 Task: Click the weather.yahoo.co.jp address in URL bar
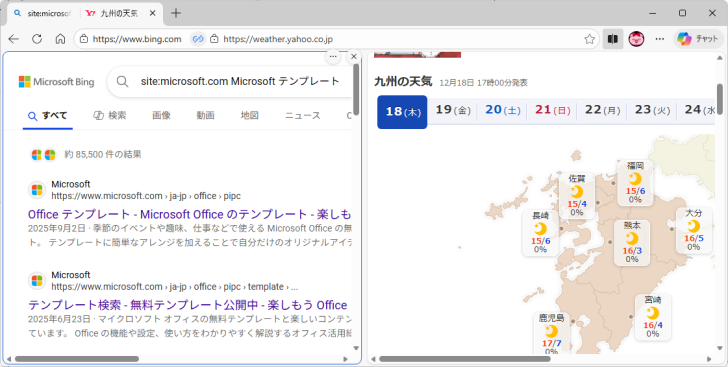click(278, 39)
